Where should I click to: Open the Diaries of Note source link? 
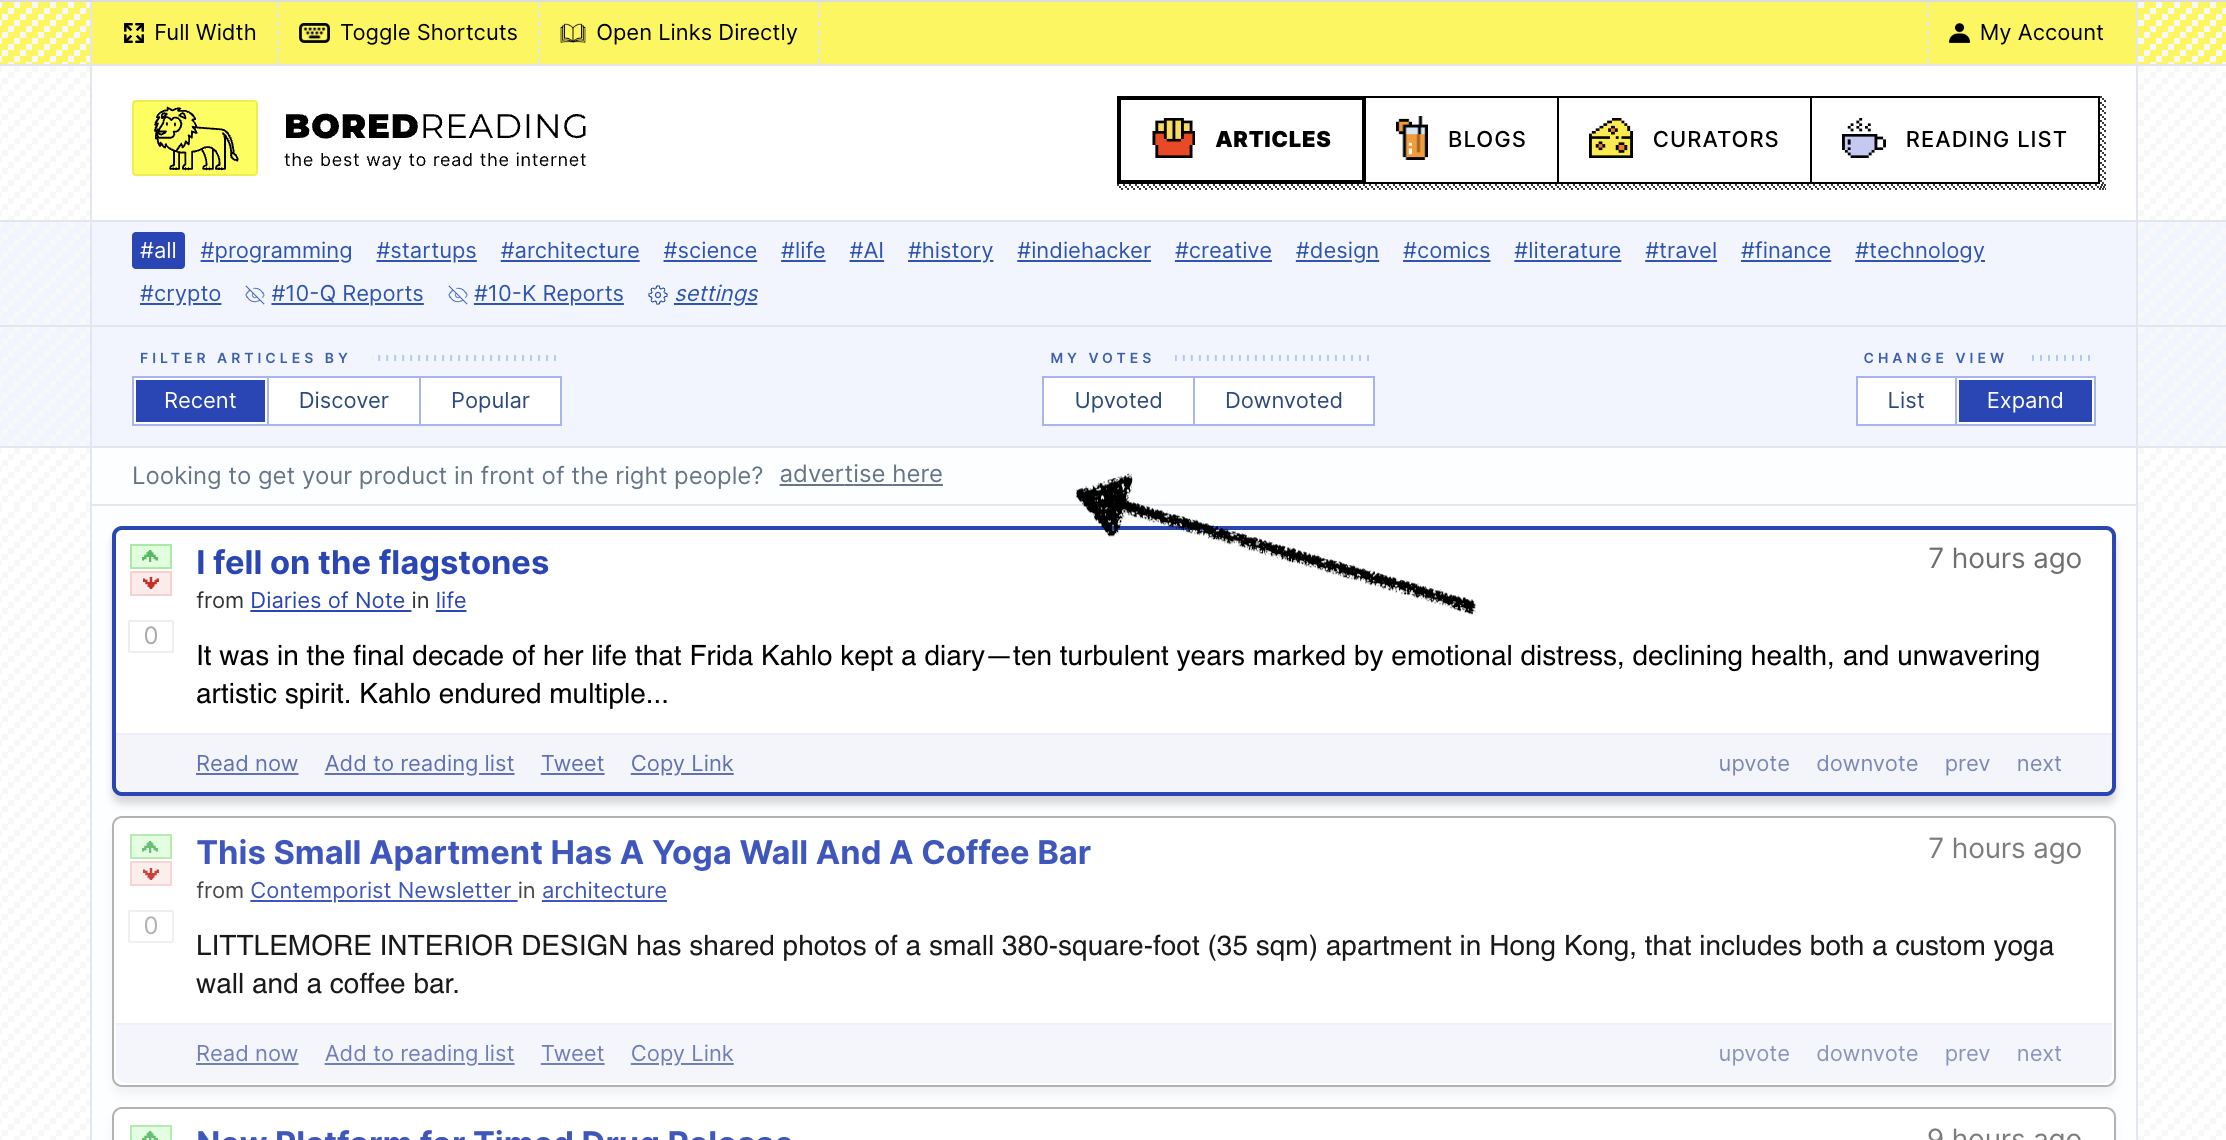click(328, 601)
